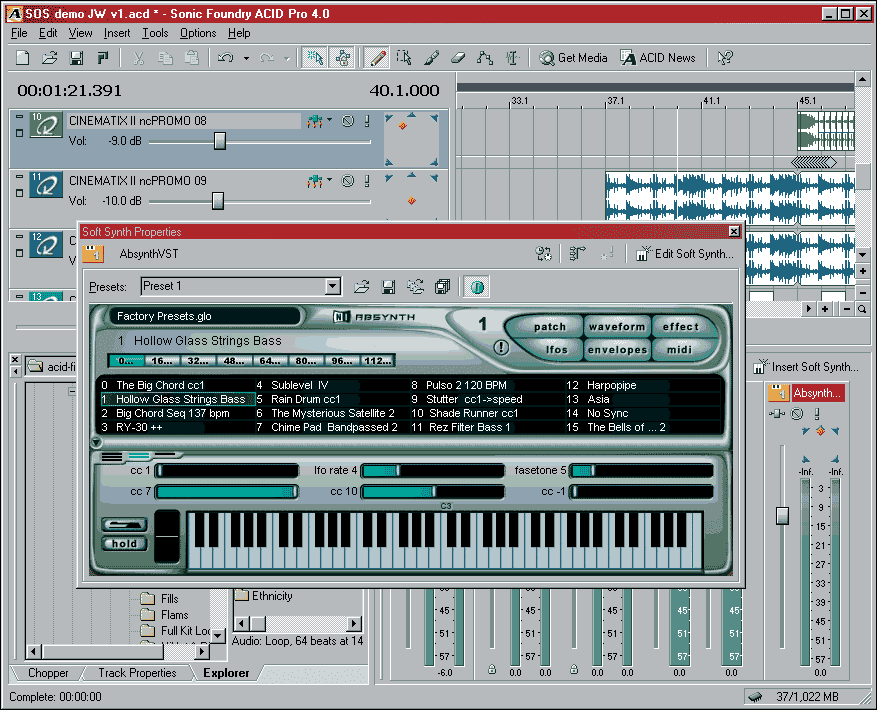Open the Absynth waveform page

(617, 326)
